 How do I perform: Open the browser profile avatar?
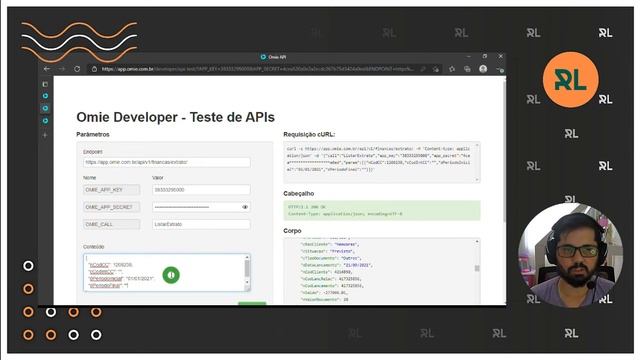[x=483, y=69]
